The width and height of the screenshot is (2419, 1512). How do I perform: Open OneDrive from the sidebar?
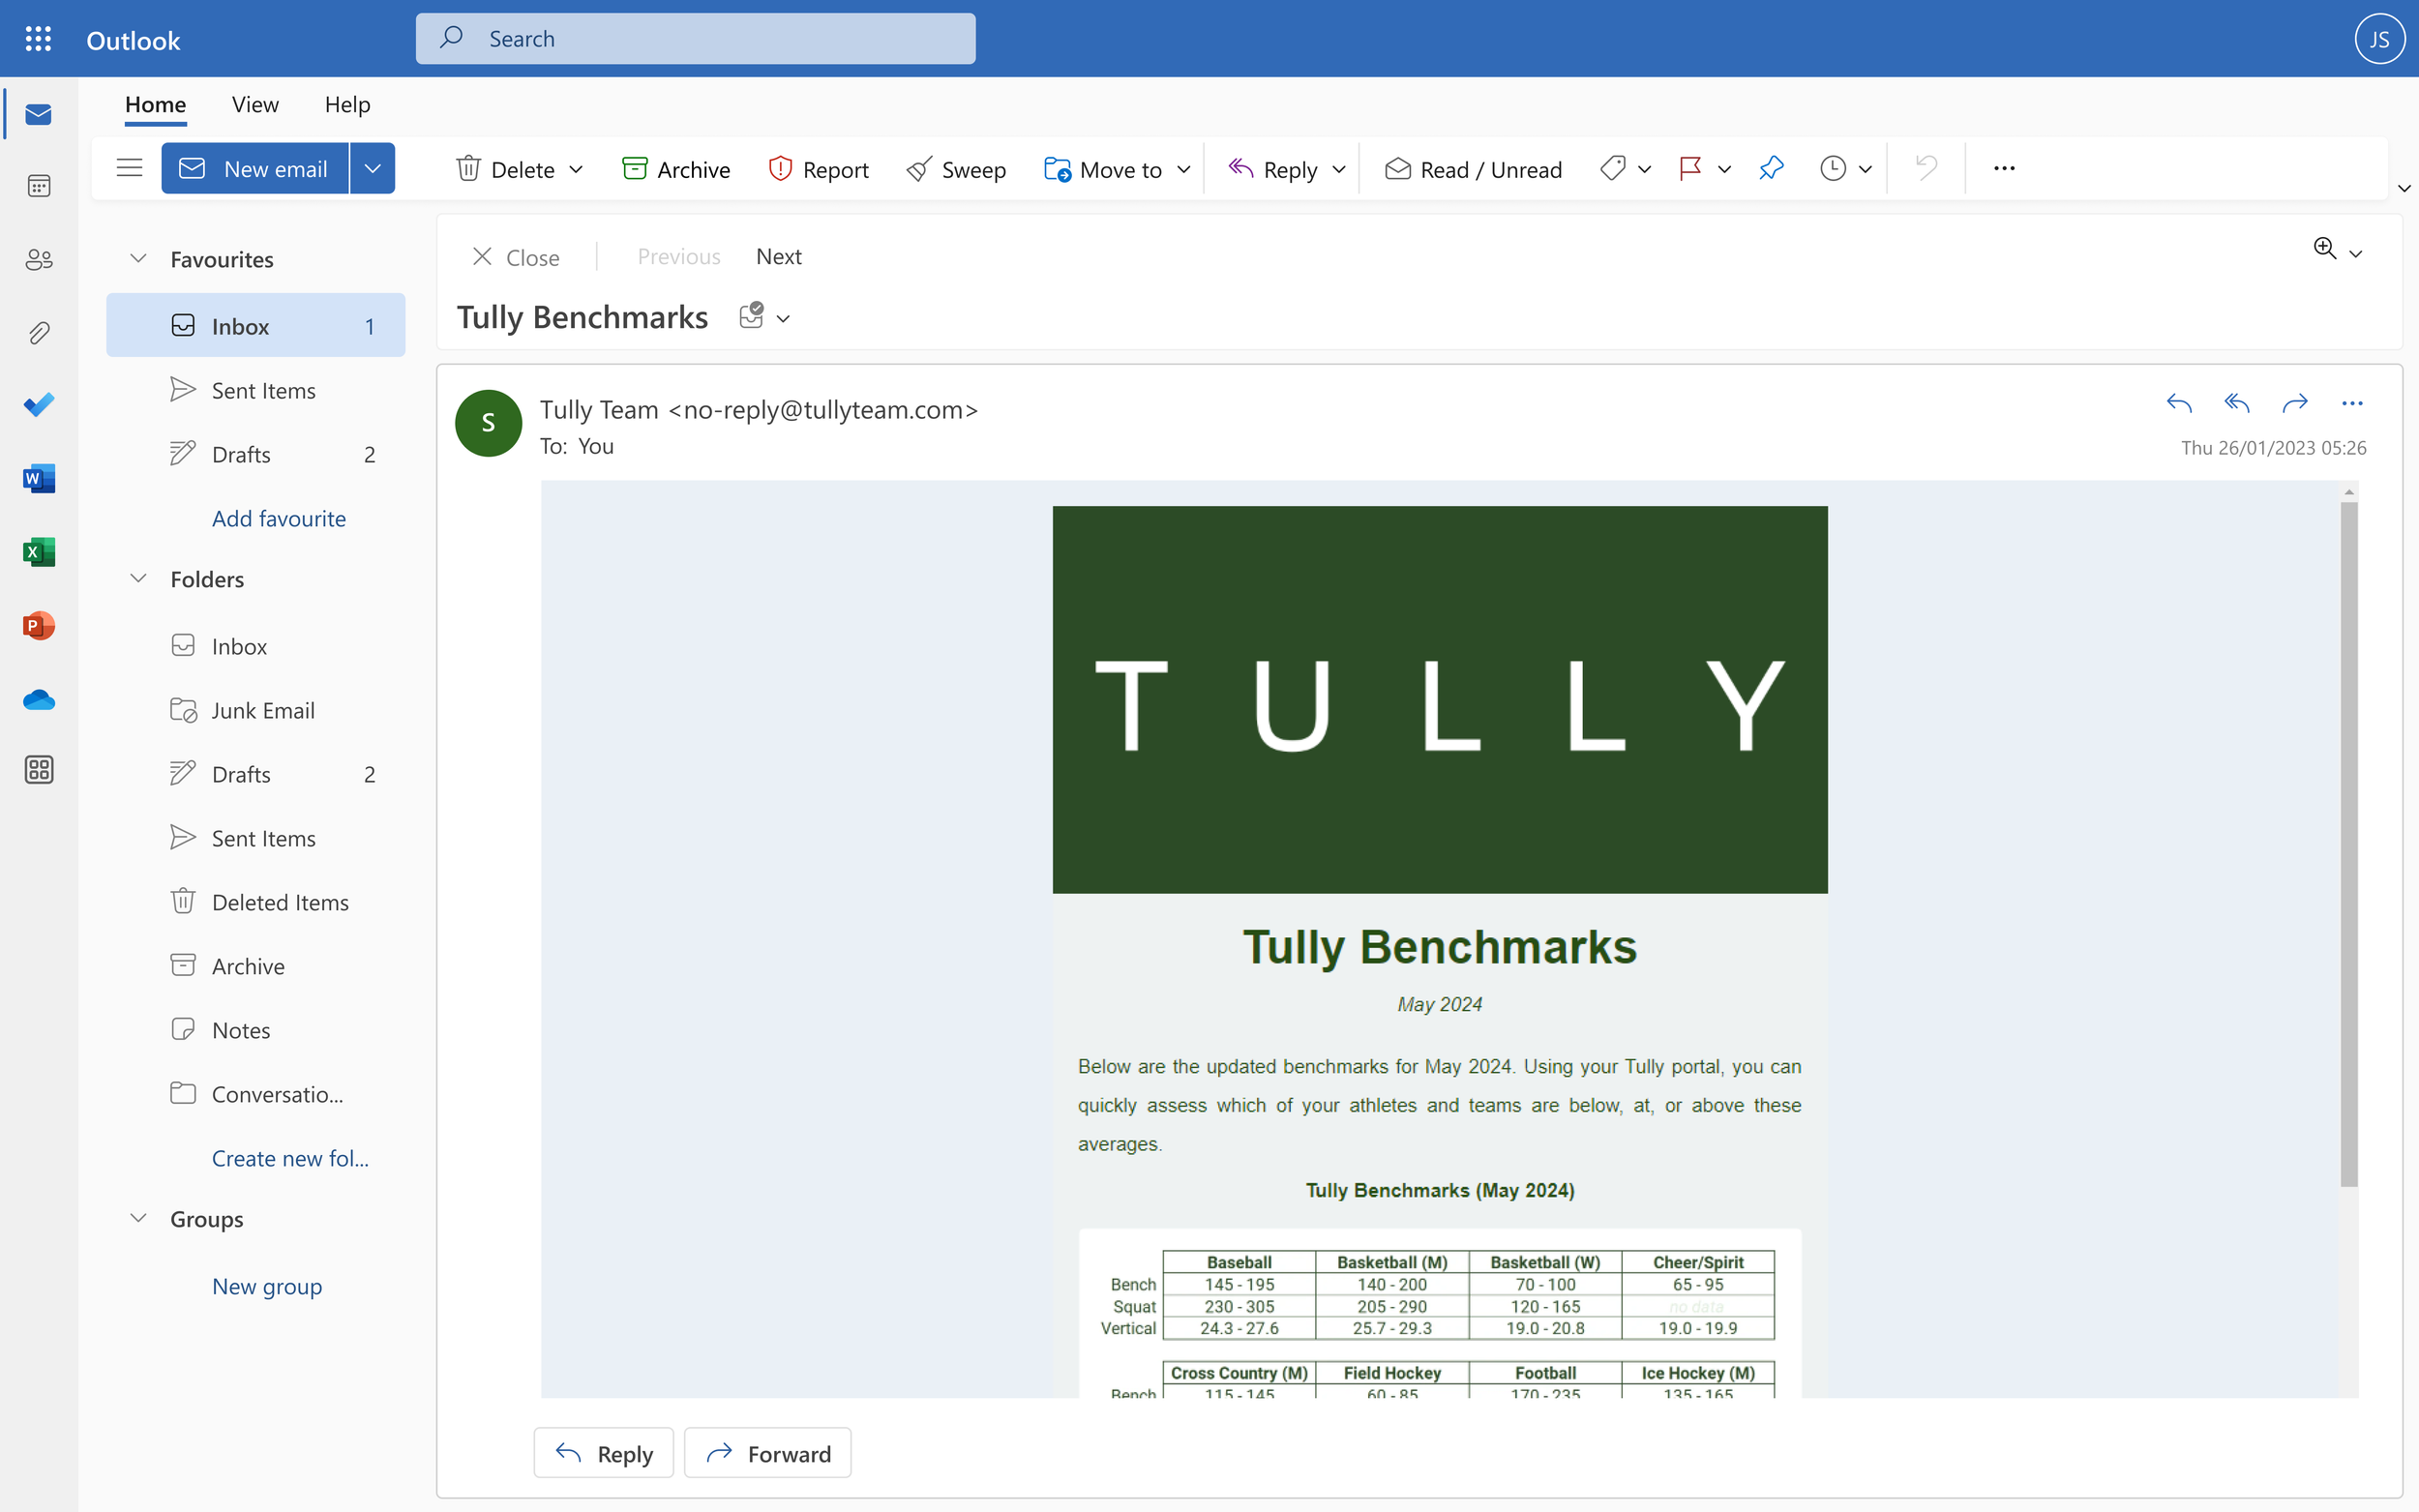[x=38, y=700]
